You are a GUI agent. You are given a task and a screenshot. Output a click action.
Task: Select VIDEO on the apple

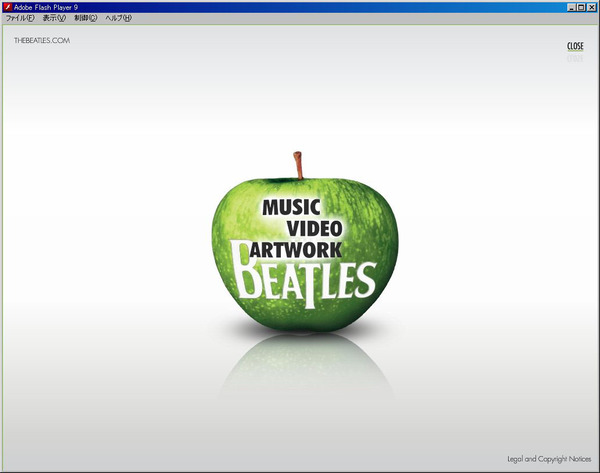(315, 229)
